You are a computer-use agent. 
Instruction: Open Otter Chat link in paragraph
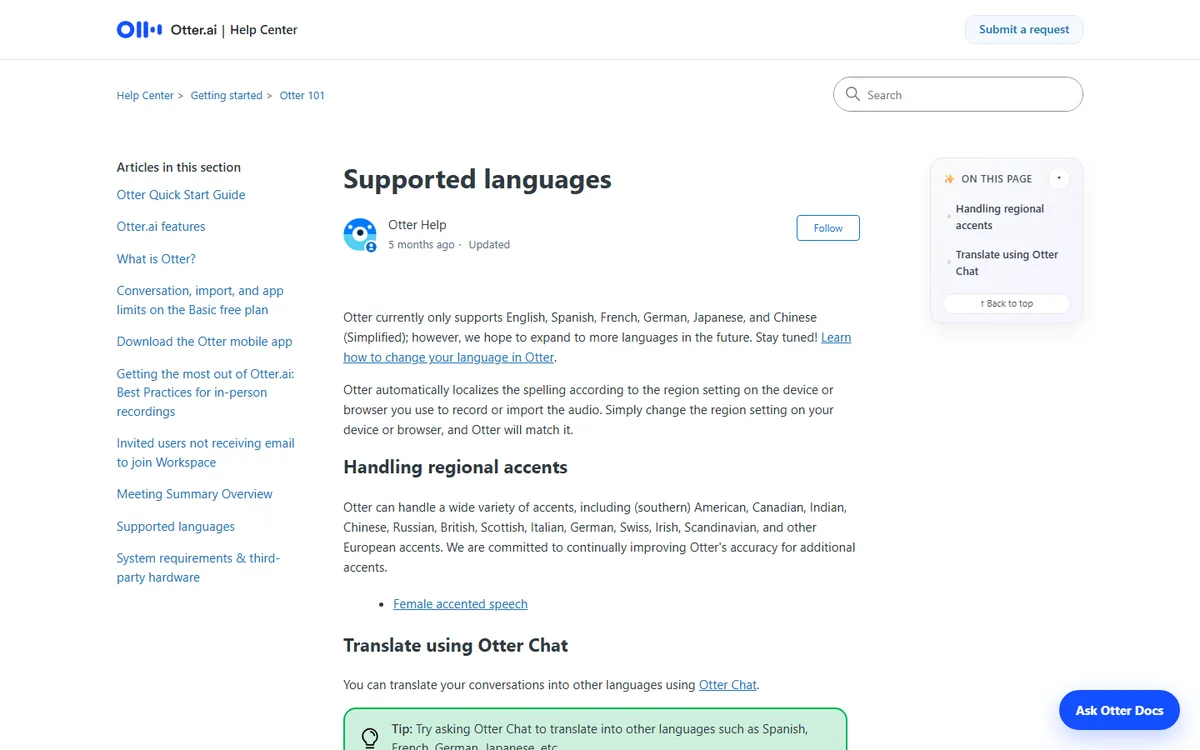point(728,685)
